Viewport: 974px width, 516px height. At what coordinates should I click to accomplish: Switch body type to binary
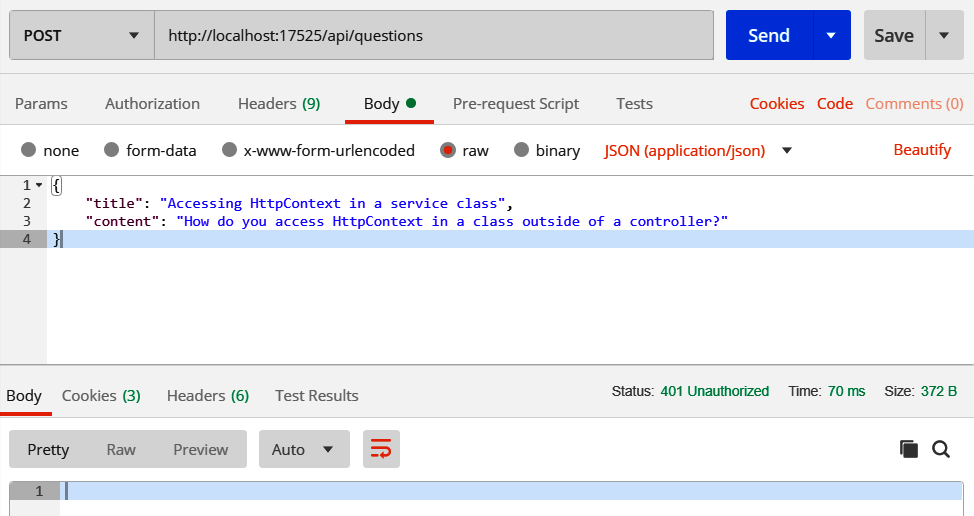pos(521,150)
